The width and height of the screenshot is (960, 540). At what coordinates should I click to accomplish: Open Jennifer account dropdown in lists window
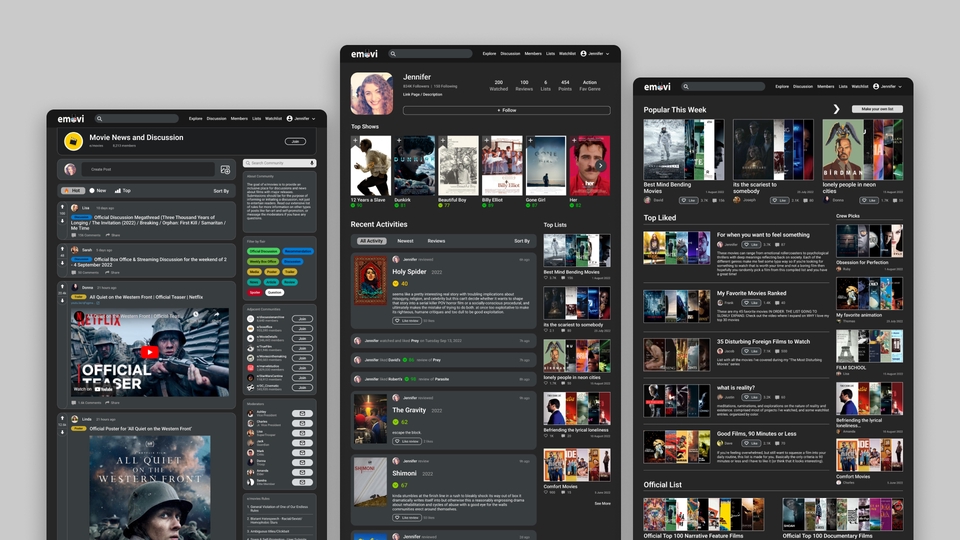pyautogui.click(x=888, y=87)
